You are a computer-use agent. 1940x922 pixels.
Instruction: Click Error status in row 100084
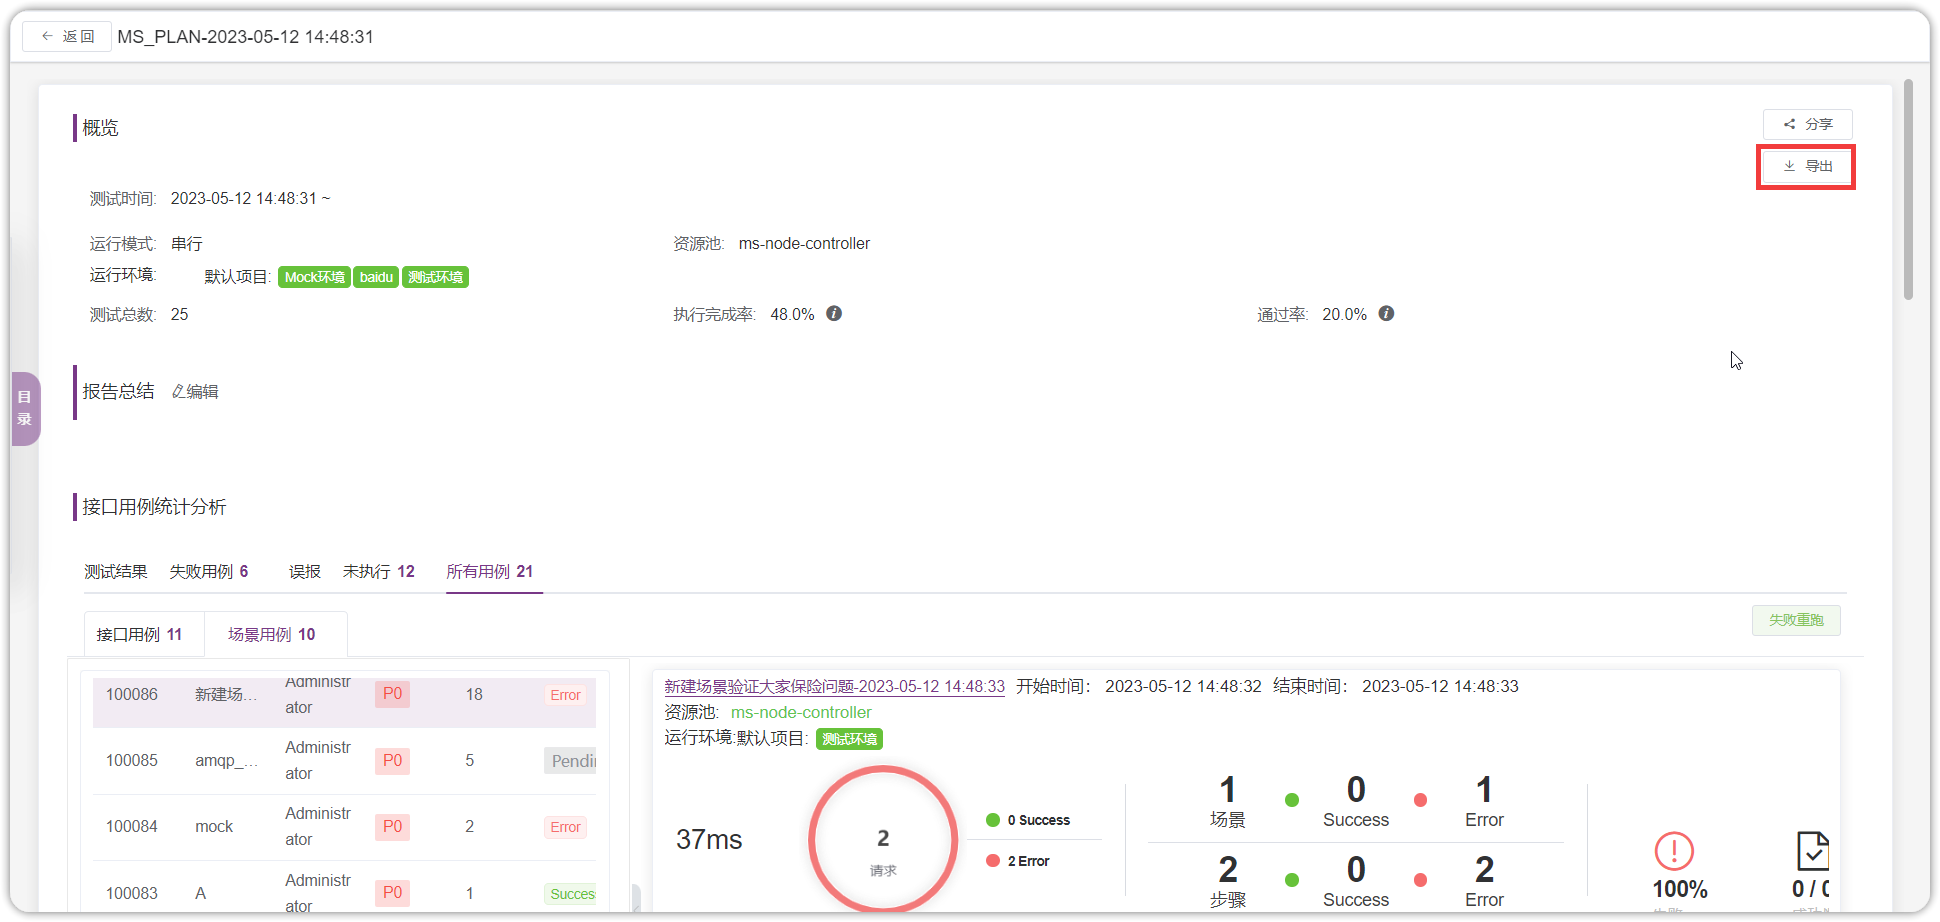point(565,827)
